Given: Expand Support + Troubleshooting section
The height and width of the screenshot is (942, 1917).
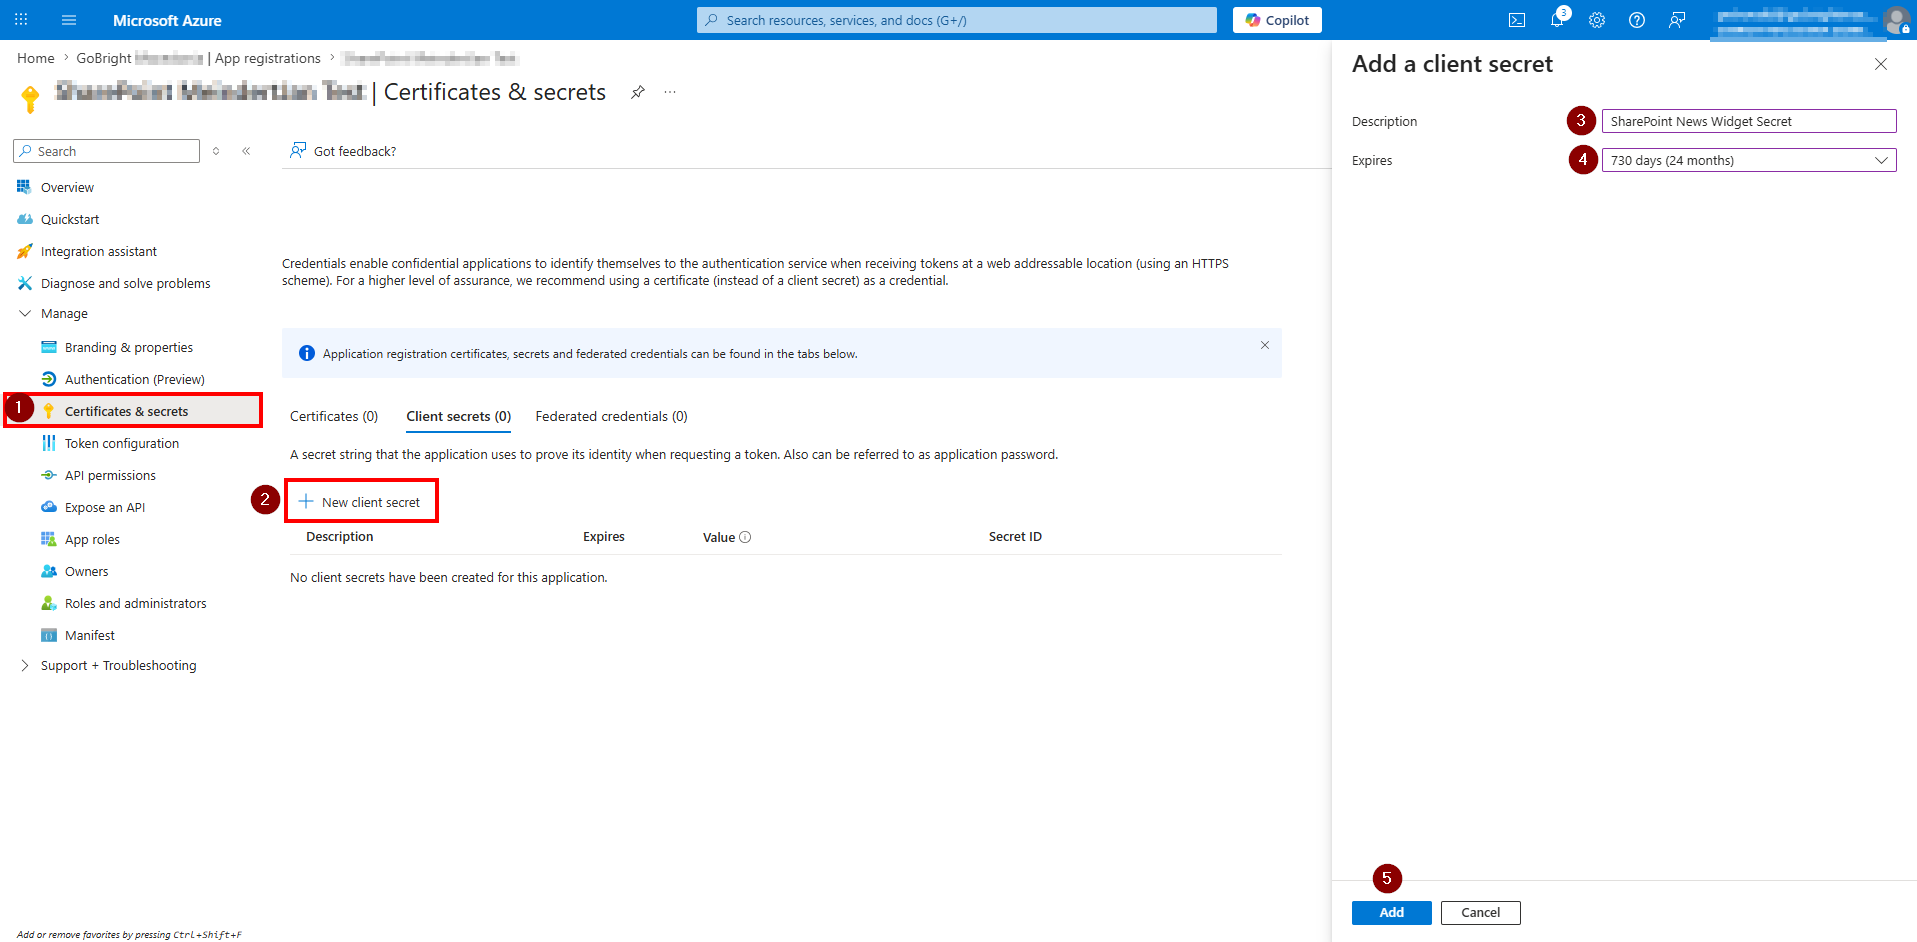Looking at the screenshot, I should (25, 665).
